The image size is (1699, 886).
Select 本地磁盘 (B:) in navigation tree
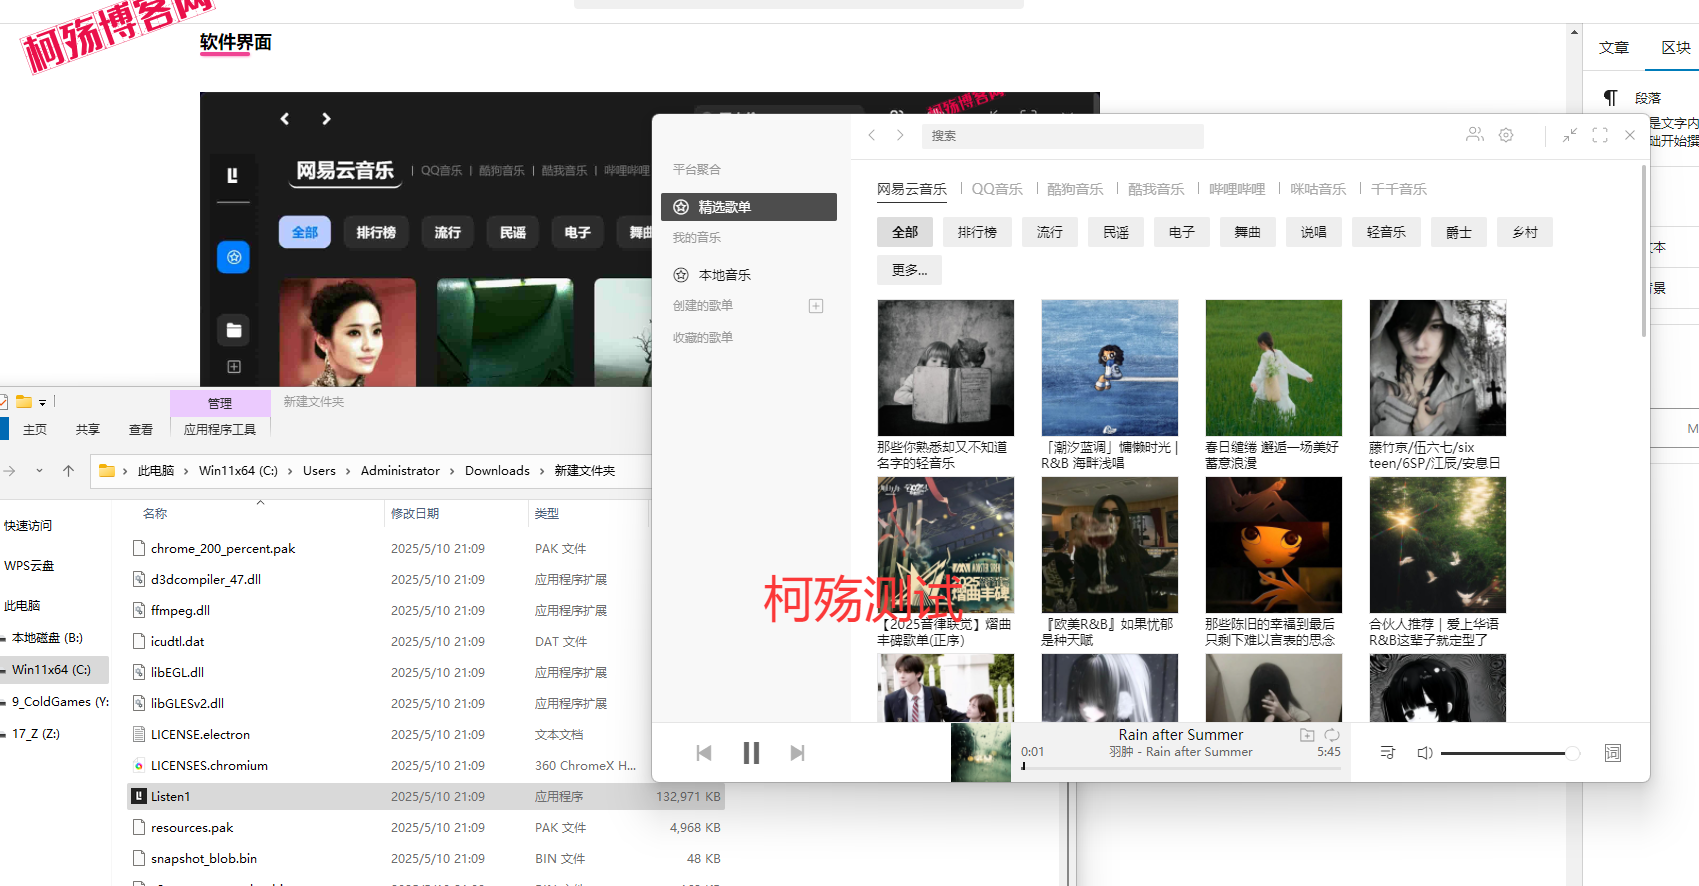point(47,638)
